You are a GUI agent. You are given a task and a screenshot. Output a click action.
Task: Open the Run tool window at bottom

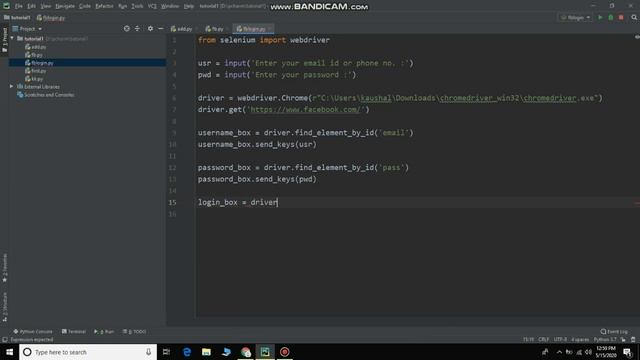pos(104,331)
